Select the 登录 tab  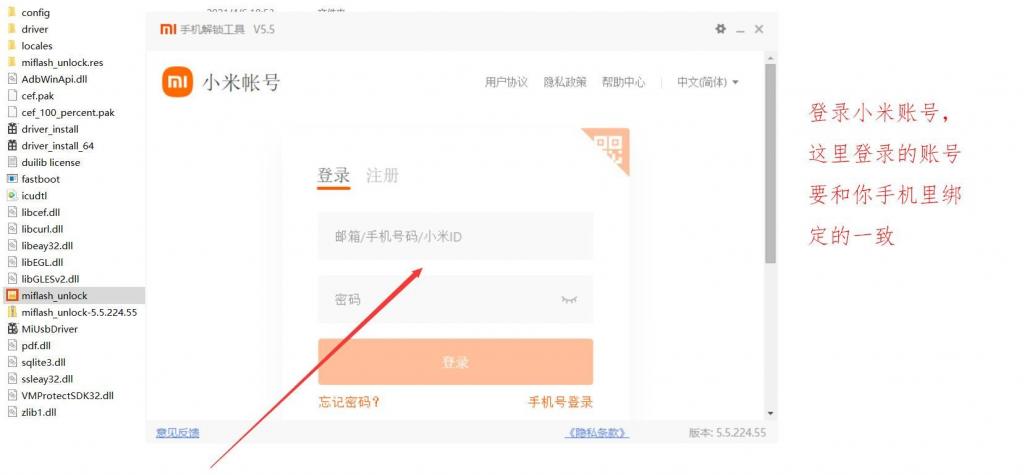pos(334,175)
